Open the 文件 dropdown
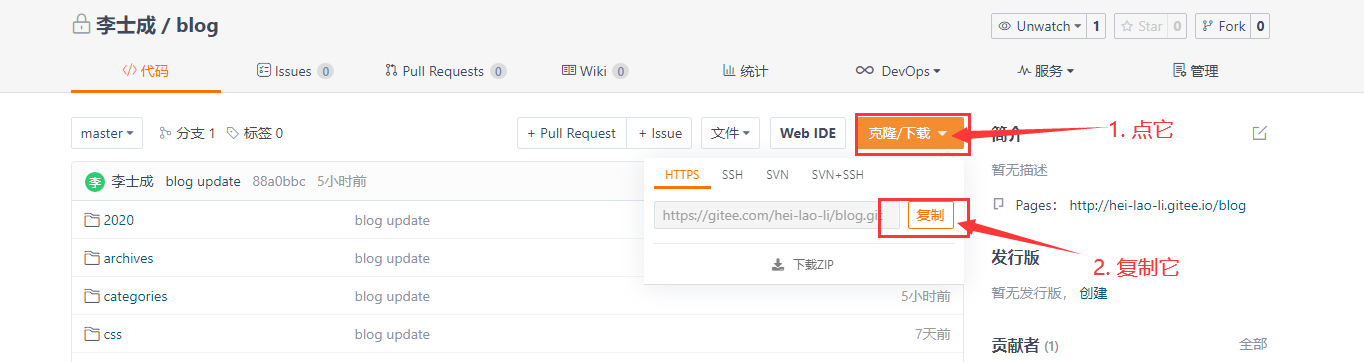 pos(730,133)
